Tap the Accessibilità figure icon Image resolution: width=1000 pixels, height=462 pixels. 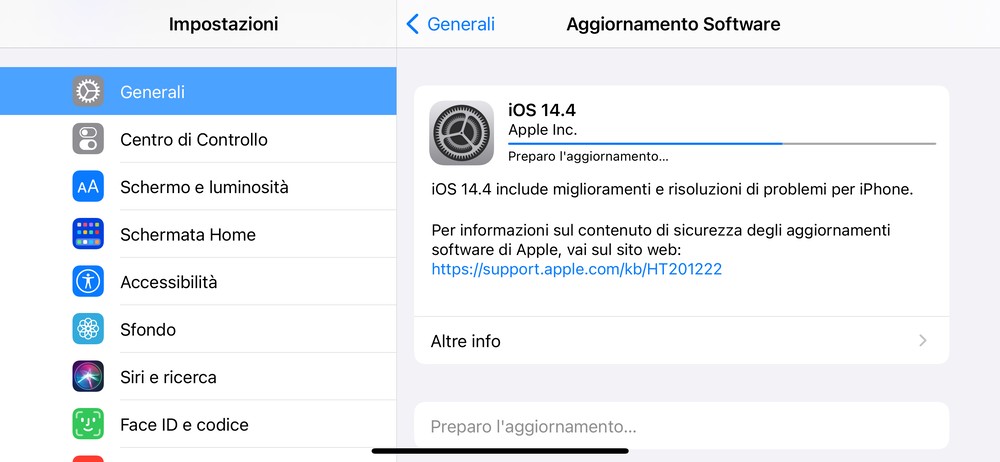tap(88, 282)
